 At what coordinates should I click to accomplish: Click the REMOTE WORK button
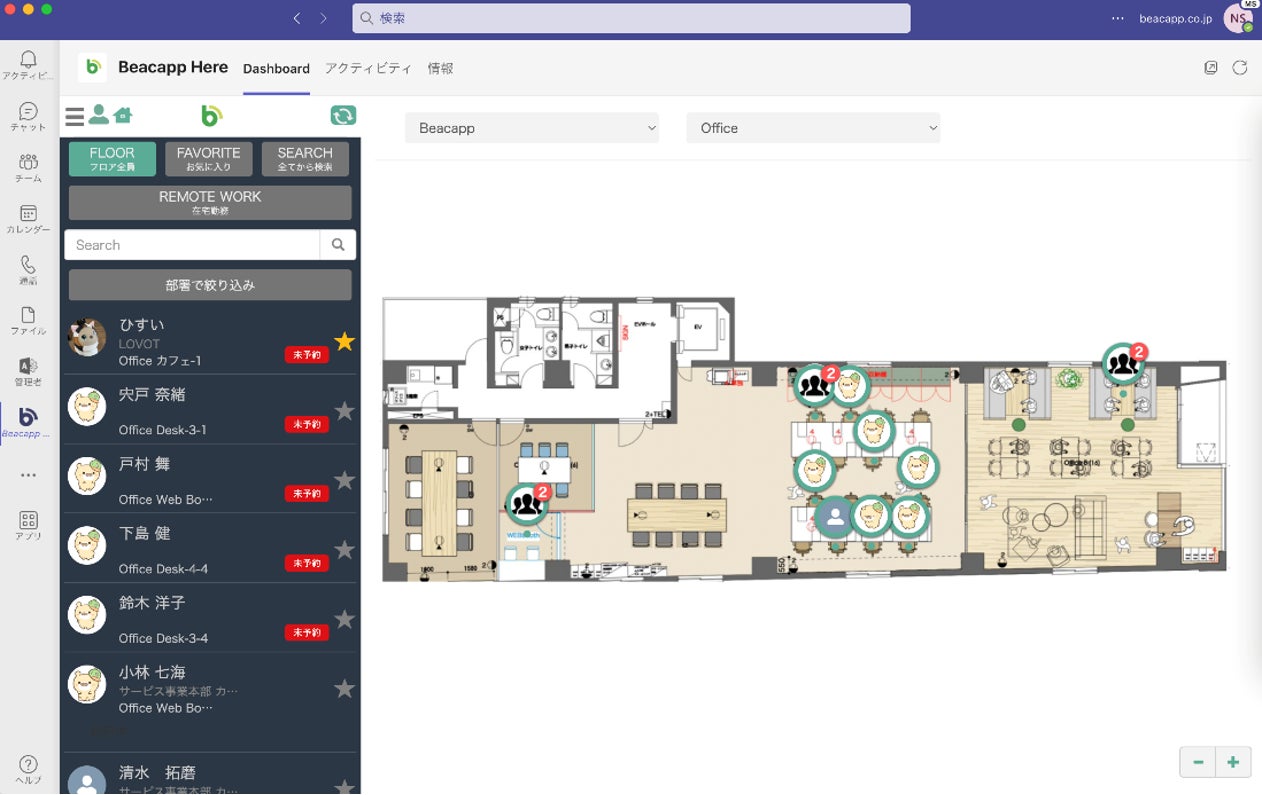point(210,202)
